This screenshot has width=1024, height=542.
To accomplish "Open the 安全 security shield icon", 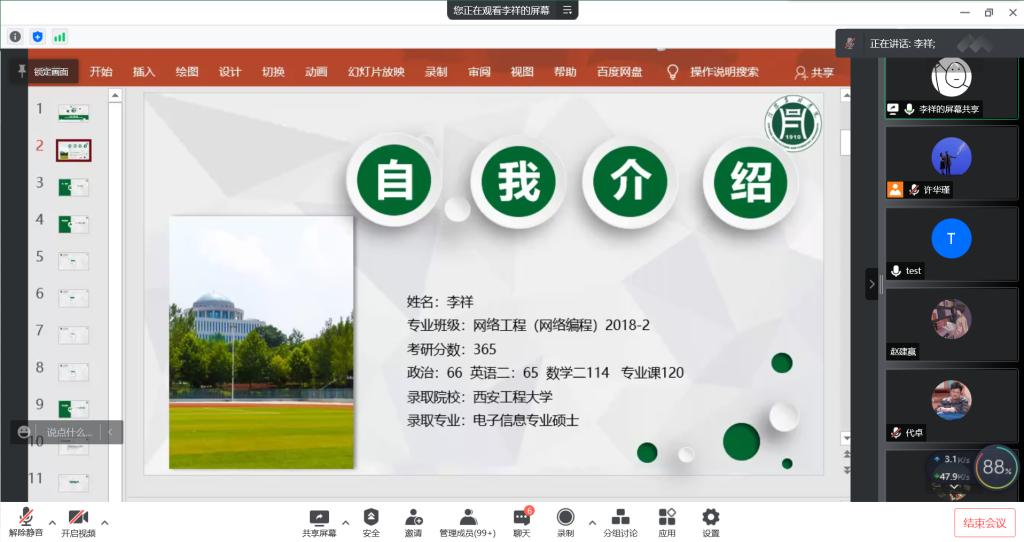I will tap(371, 521).
